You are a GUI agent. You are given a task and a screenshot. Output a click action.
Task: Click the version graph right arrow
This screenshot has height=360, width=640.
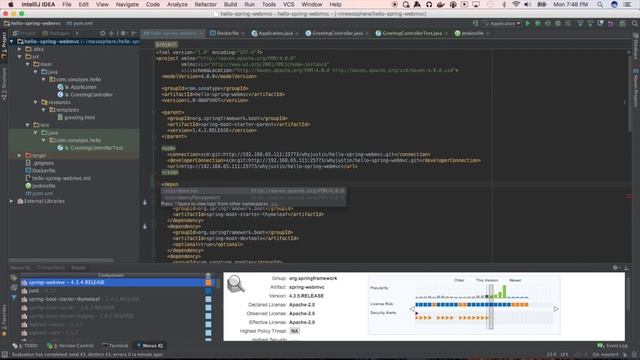(556, 309)
